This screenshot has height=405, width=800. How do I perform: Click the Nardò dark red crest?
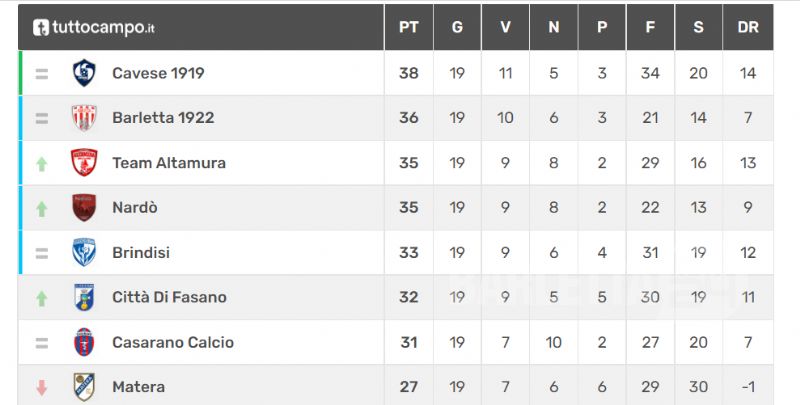coord(84,208)
